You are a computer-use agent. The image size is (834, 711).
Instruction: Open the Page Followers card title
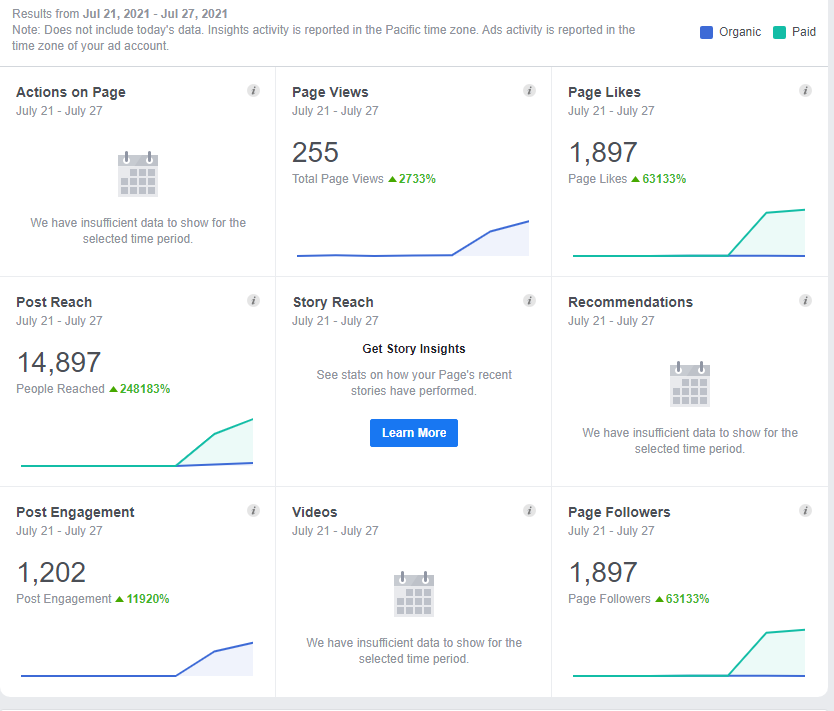pyautogui.click(x=619, y=512)
